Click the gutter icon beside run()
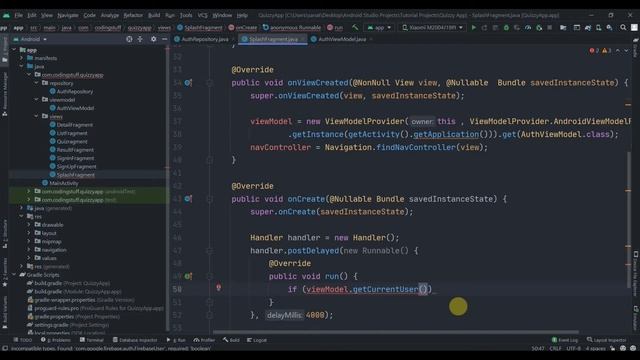The image size is (640, 360). point(188,276)
